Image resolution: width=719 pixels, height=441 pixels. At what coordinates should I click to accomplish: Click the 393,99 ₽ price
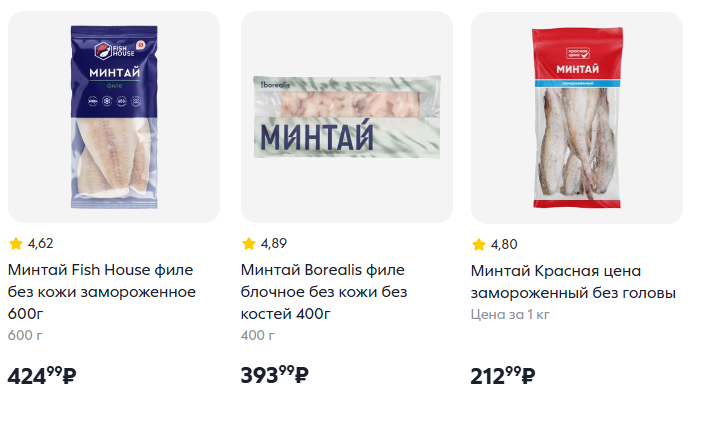pyautogui.click(x=274, y=375)
